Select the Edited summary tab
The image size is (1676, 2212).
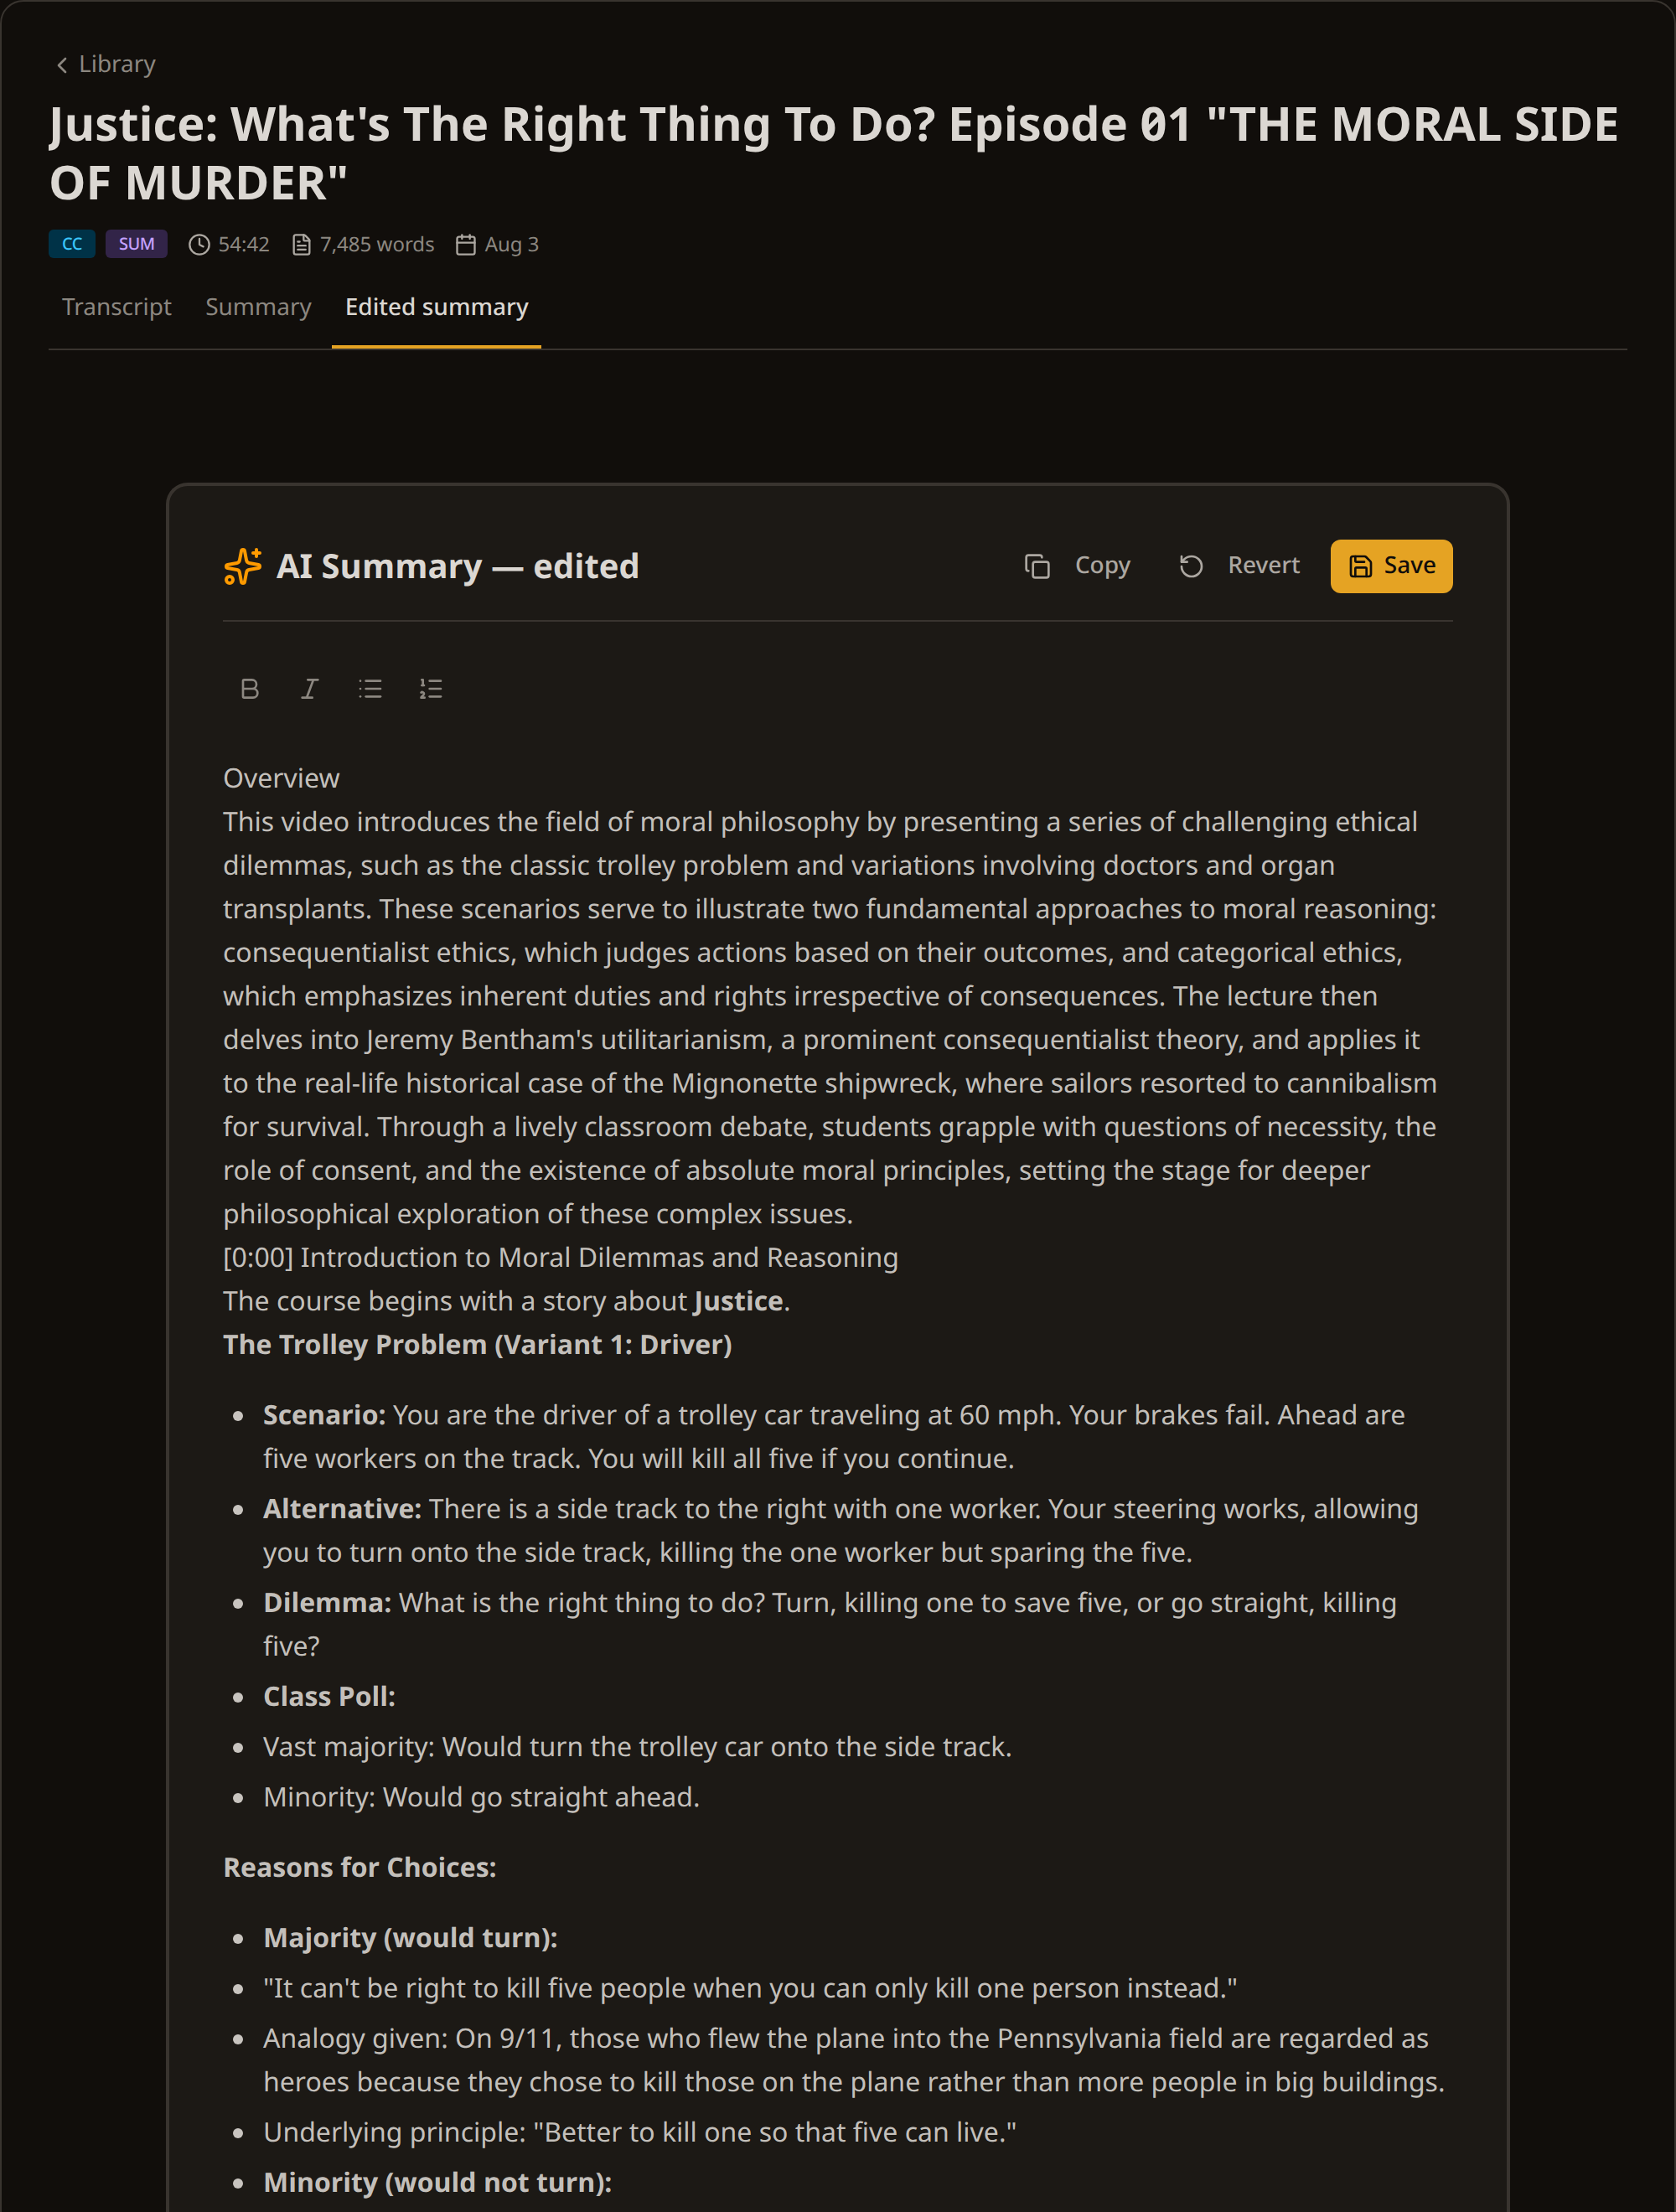coord(437,307)
